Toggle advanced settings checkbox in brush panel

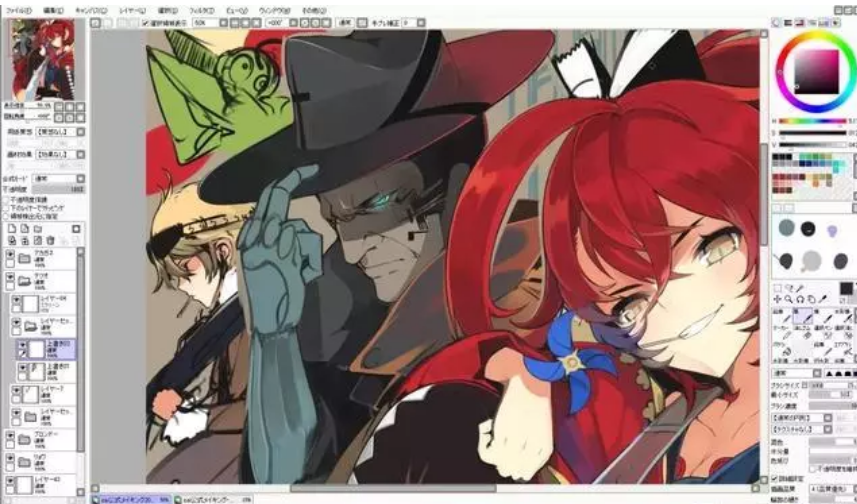[x=774, y=479]
